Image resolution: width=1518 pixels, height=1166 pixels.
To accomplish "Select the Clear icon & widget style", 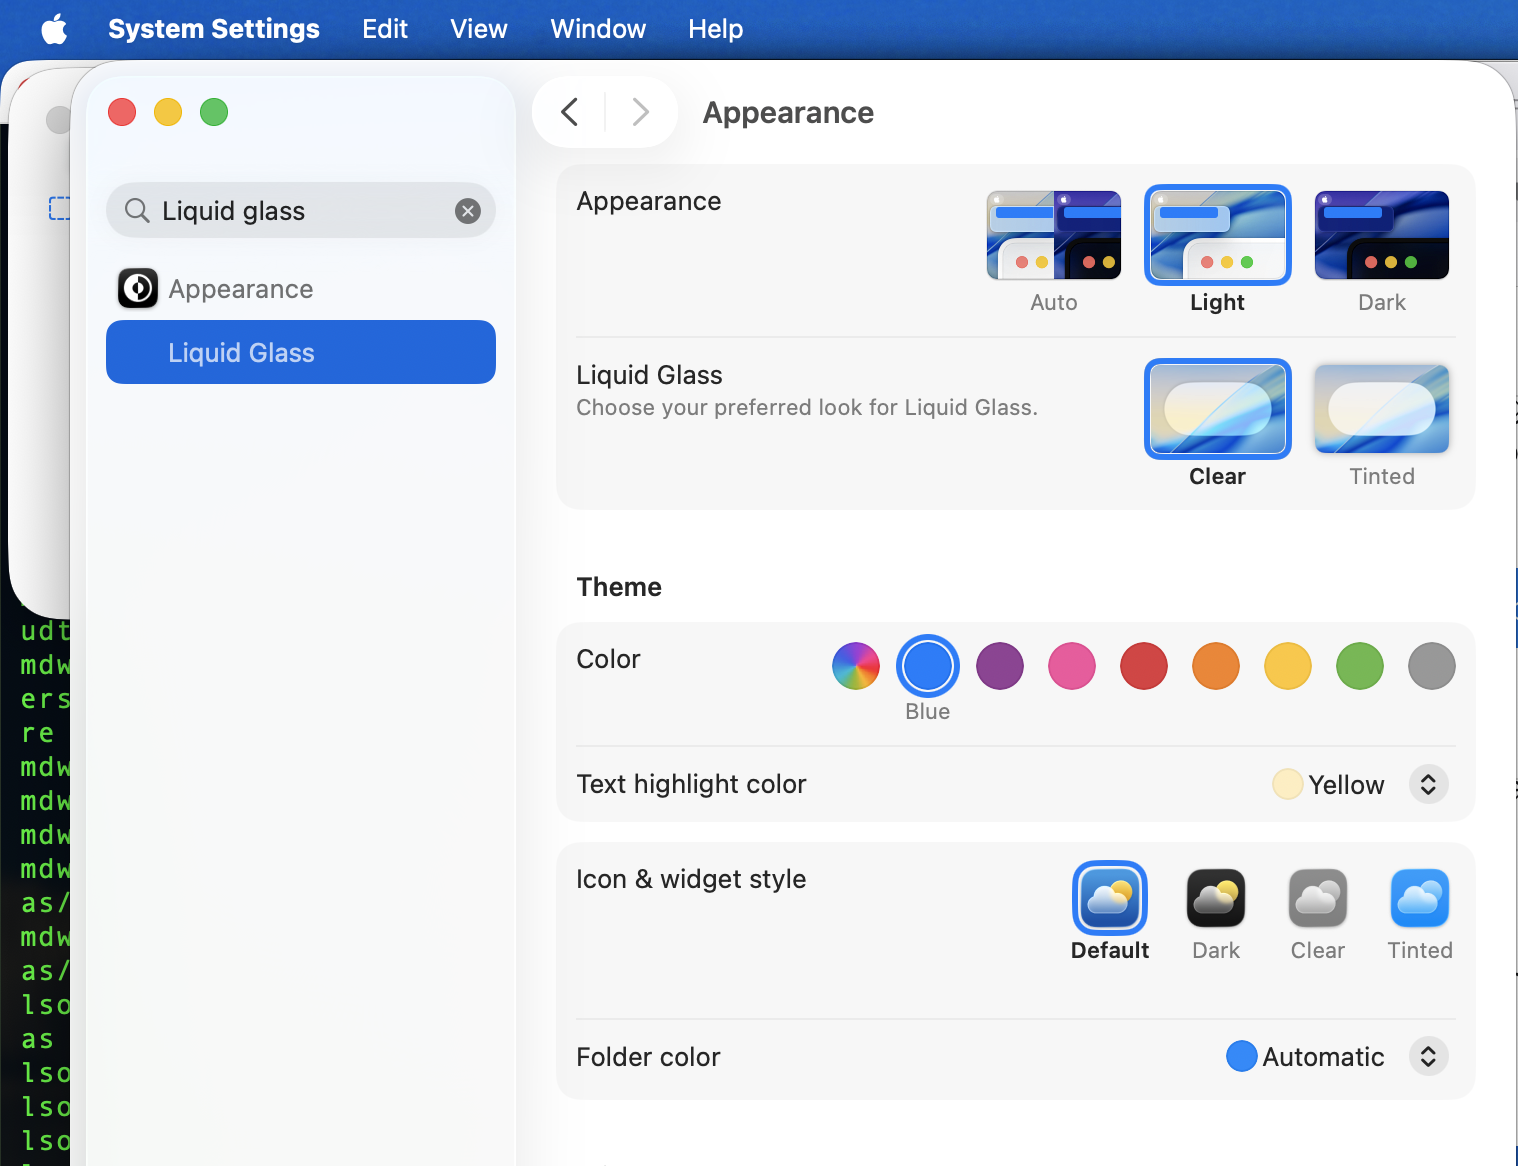I will [x=1318, y=898].
